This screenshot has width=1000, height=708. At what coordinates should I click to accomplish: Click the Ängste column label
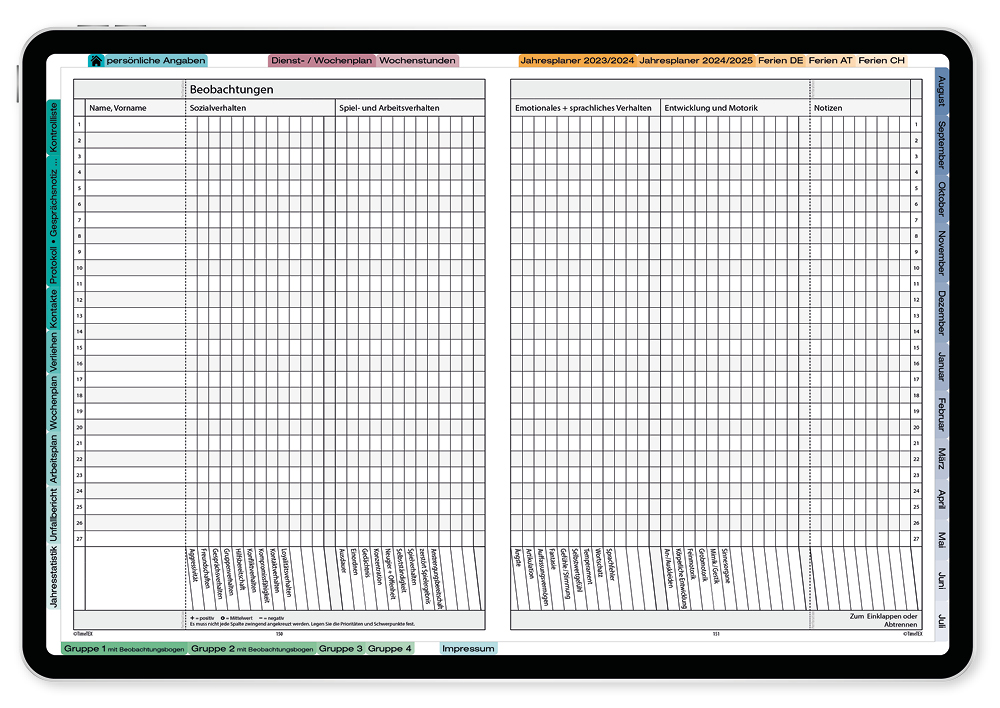[517, 557]
